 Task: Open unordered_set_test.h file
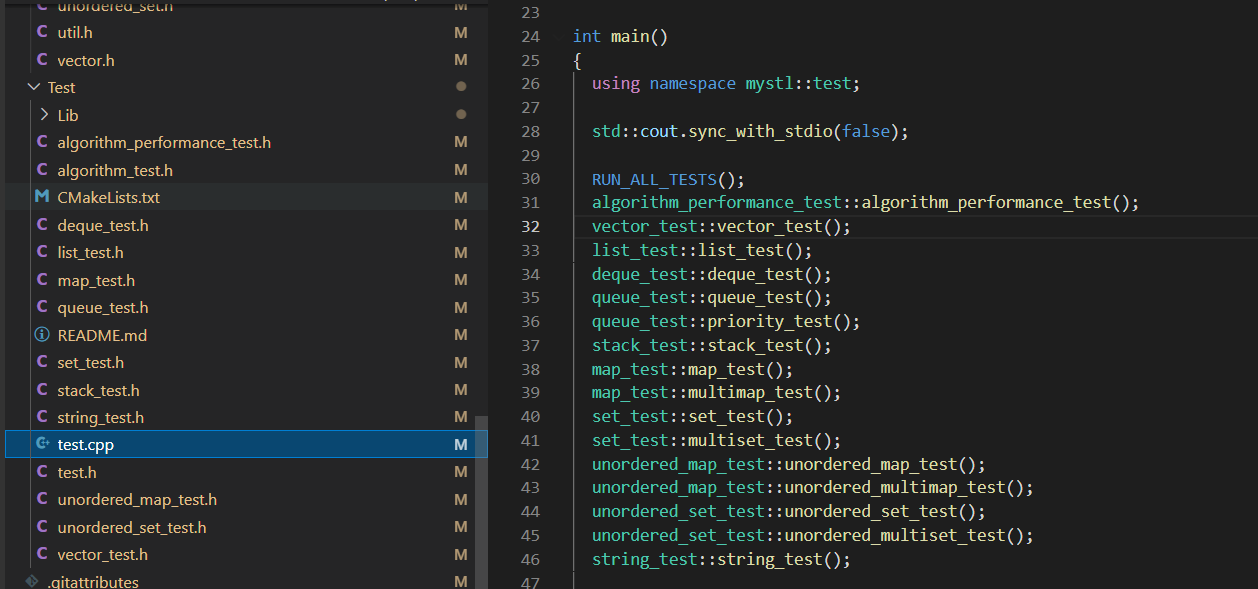point(132,527)
